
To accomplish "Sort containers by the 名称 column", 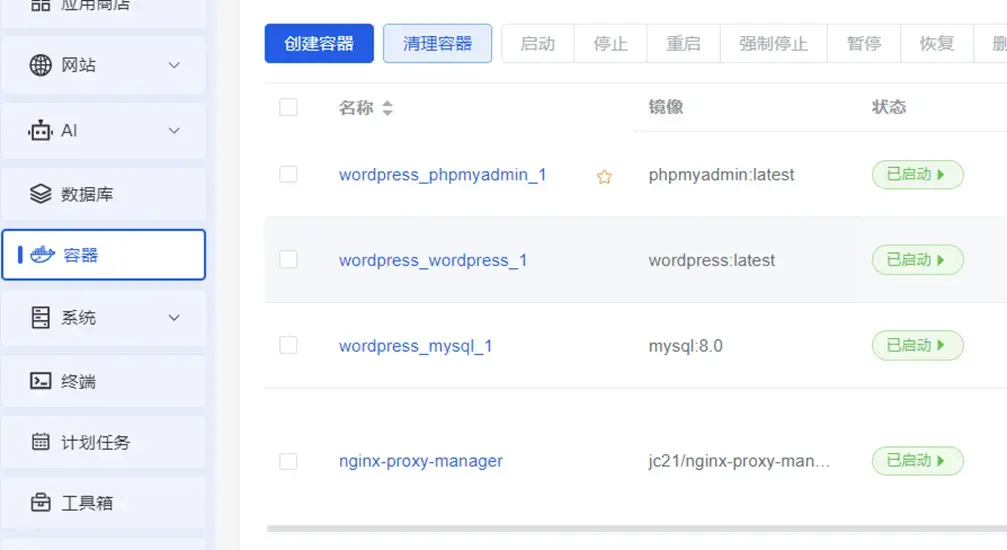I will pyautogui.click(x=387, y=108).
